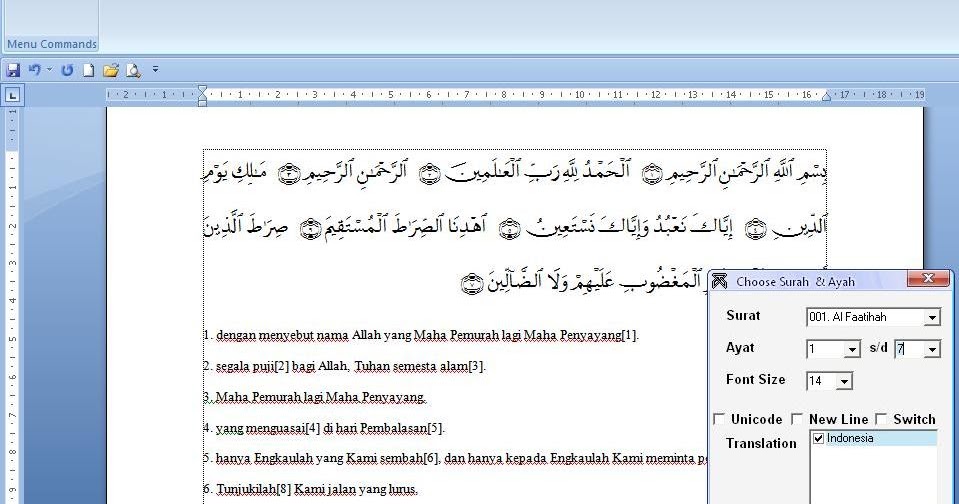Viewport: 959px width, 504px height.
Task: Enable the Switch checkbox
Action: tap(881, 420)
